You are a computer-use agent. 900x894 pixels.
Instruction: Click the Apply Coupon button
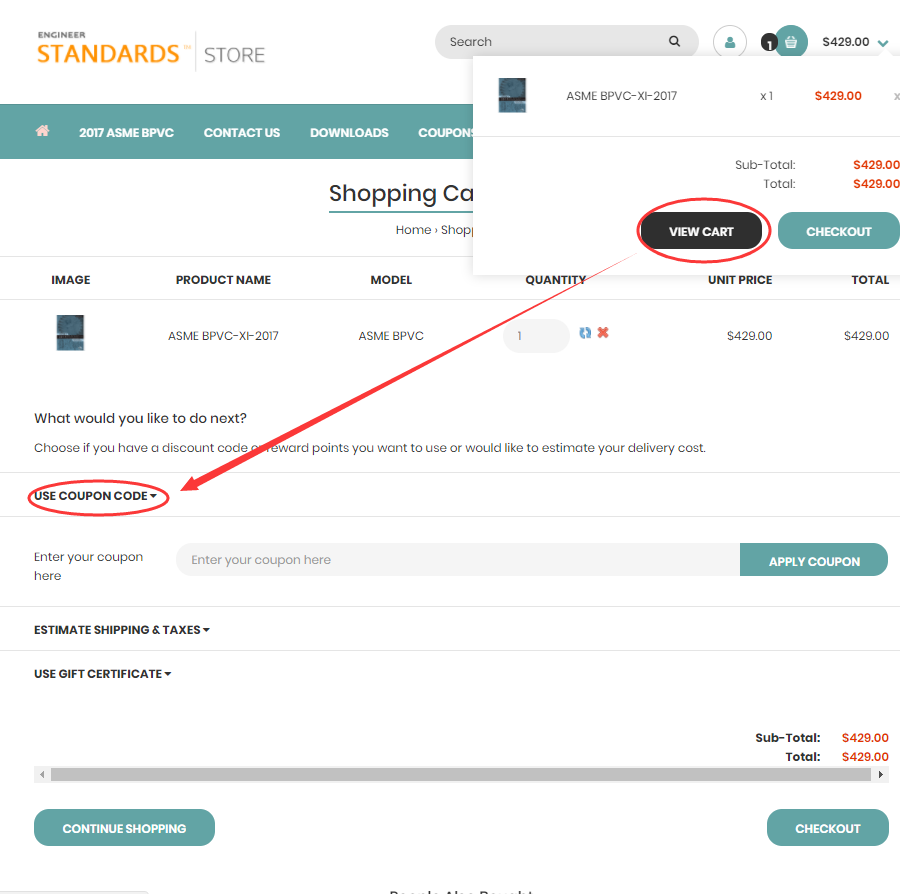pyautogui.click(x=814, y=560)
